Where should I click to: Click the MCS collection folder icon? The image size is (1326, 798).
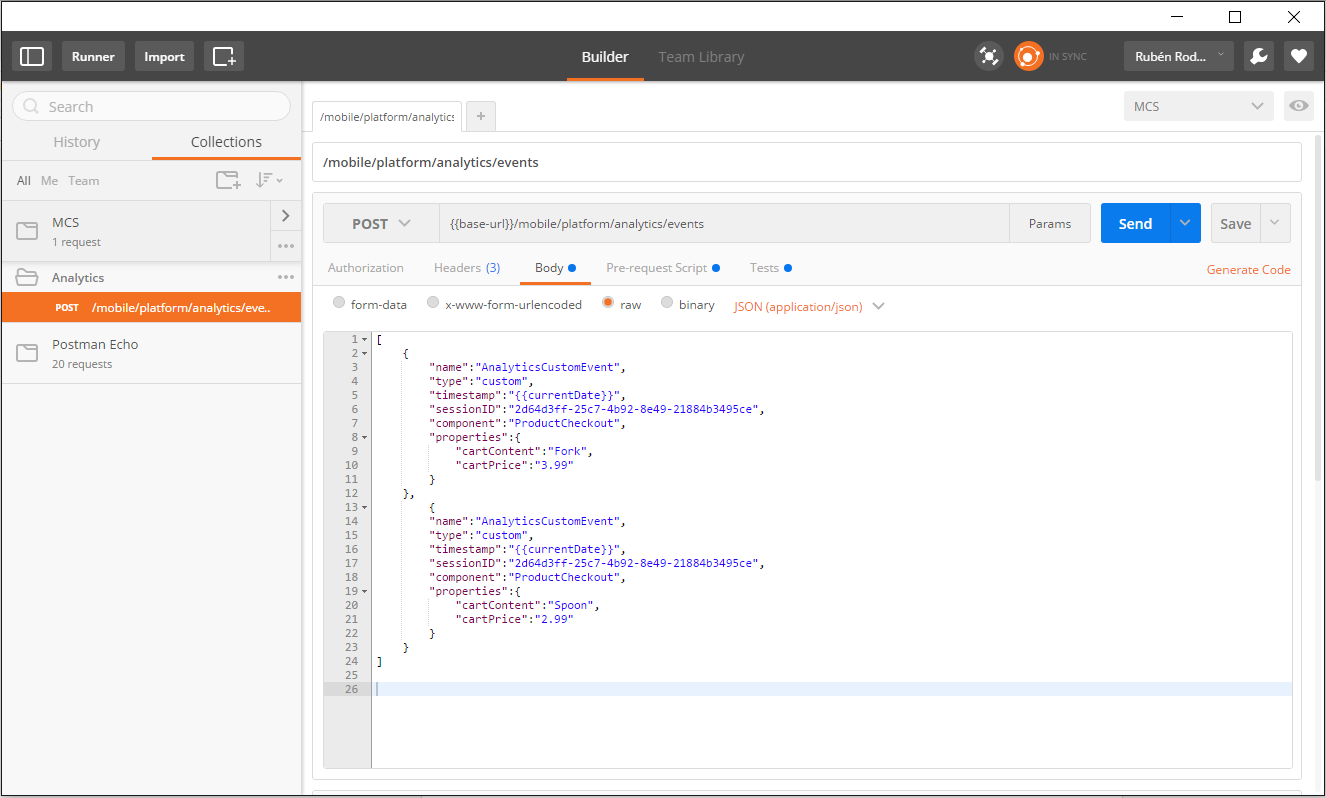[27, 231]
